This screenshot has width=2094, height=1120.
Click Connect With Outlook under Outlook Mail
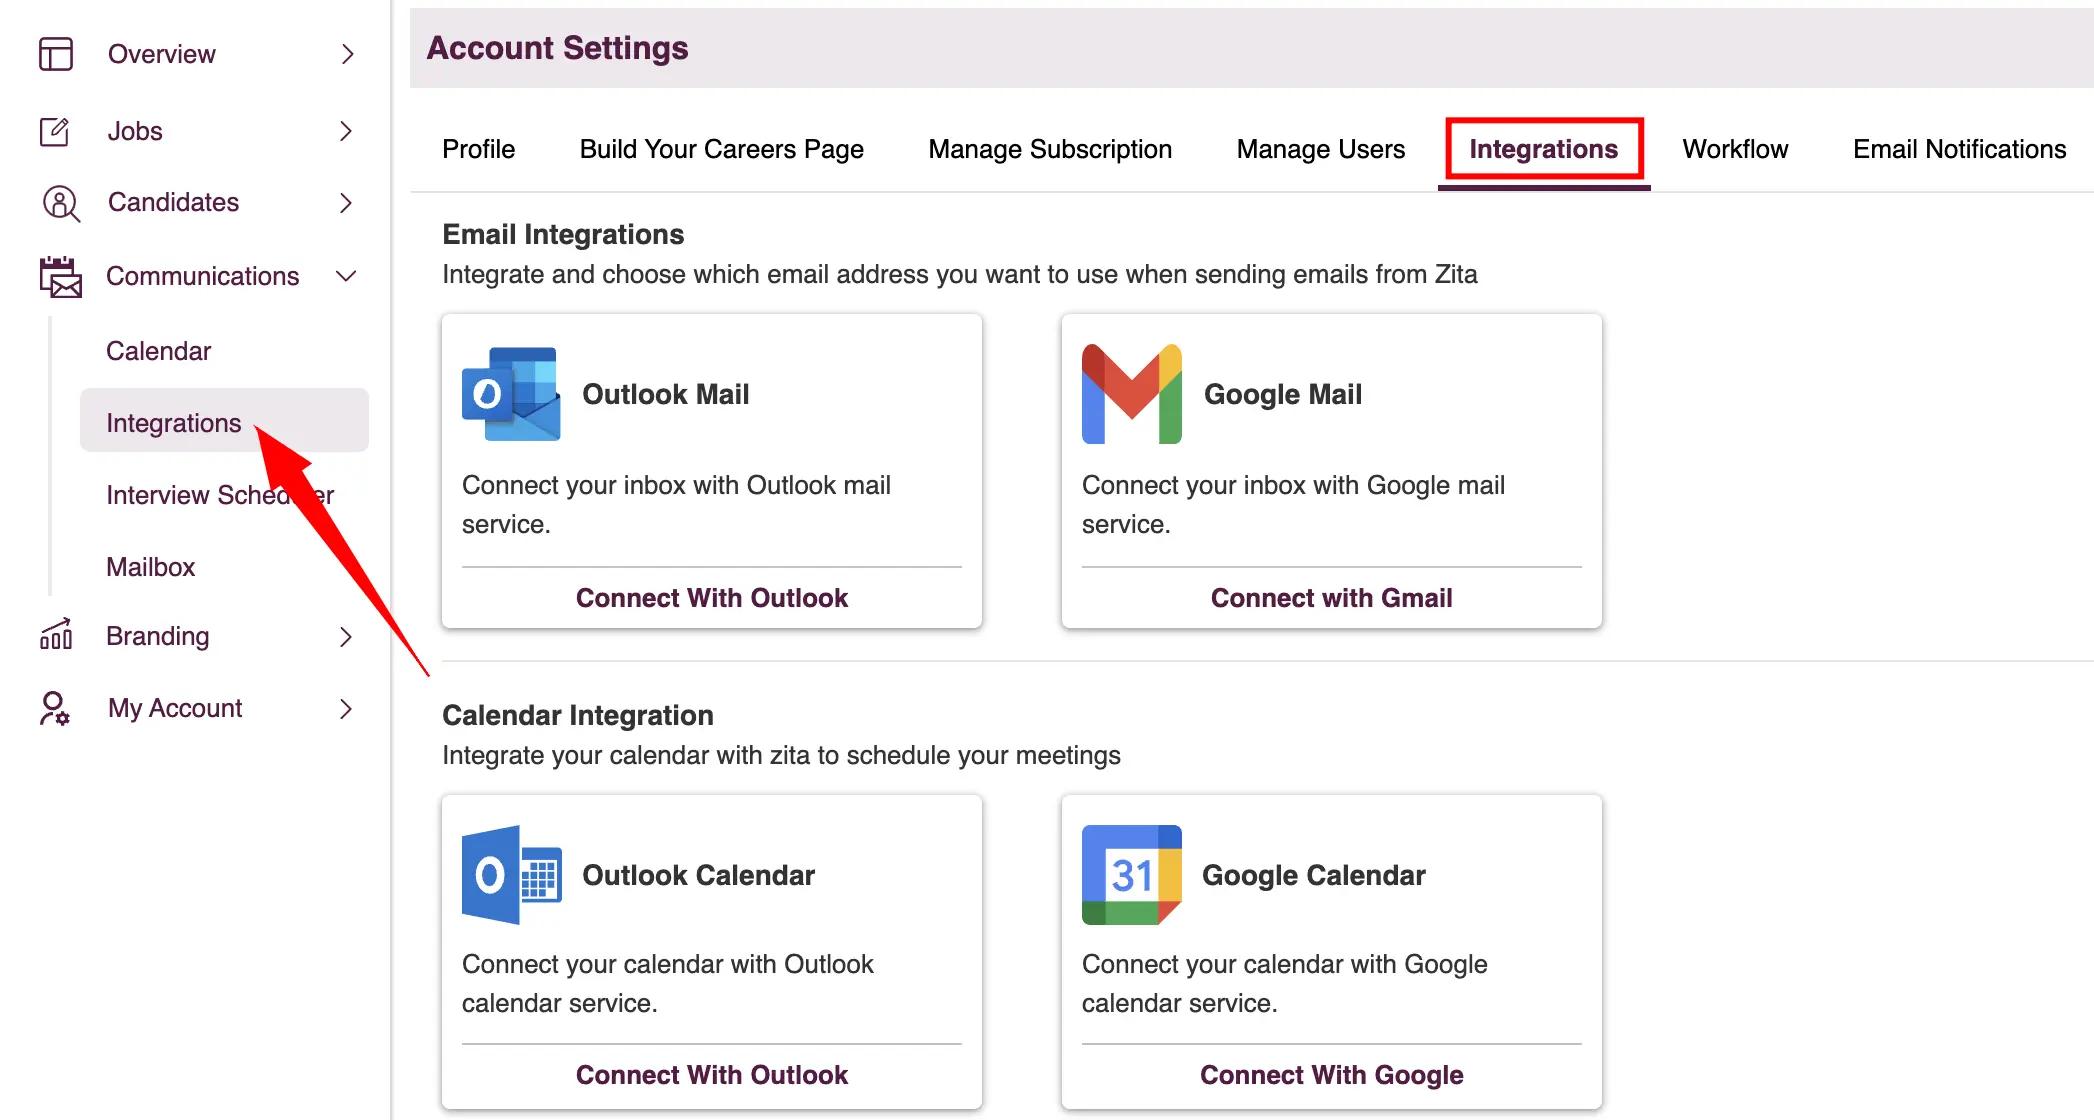[711, 598]
